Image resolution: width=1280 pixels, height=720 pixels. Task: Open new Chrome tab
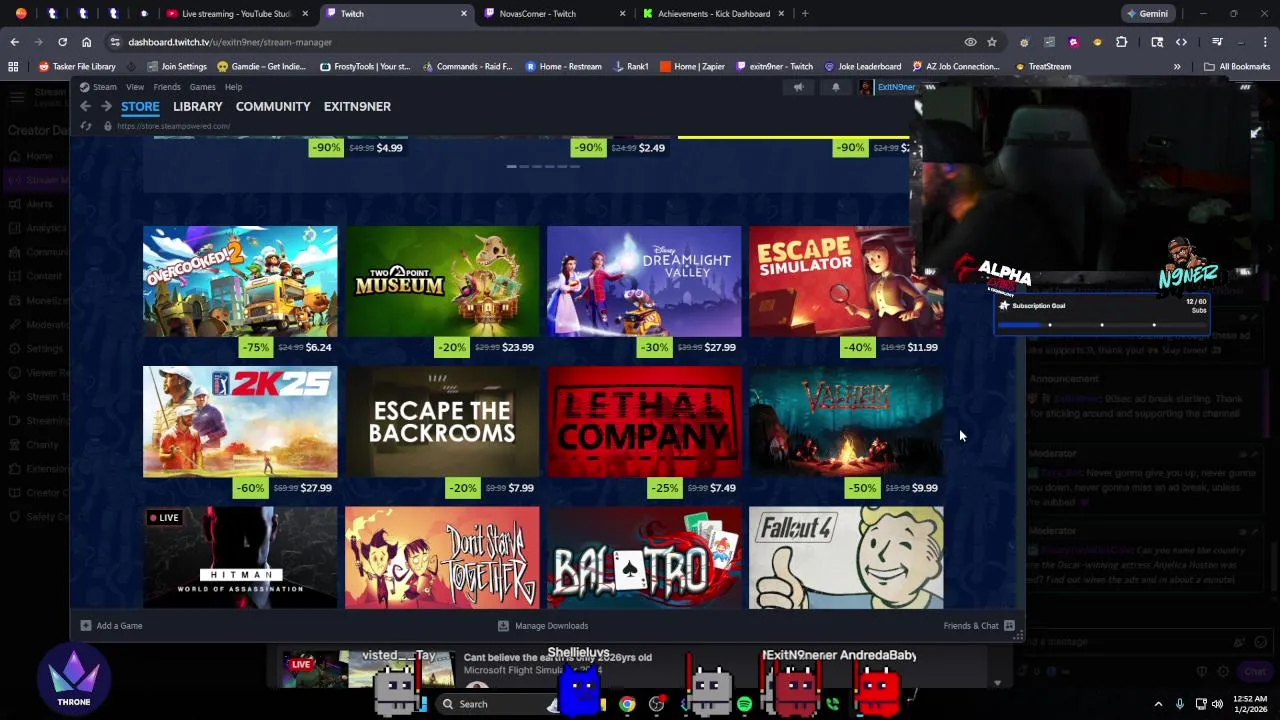point(805,14)
